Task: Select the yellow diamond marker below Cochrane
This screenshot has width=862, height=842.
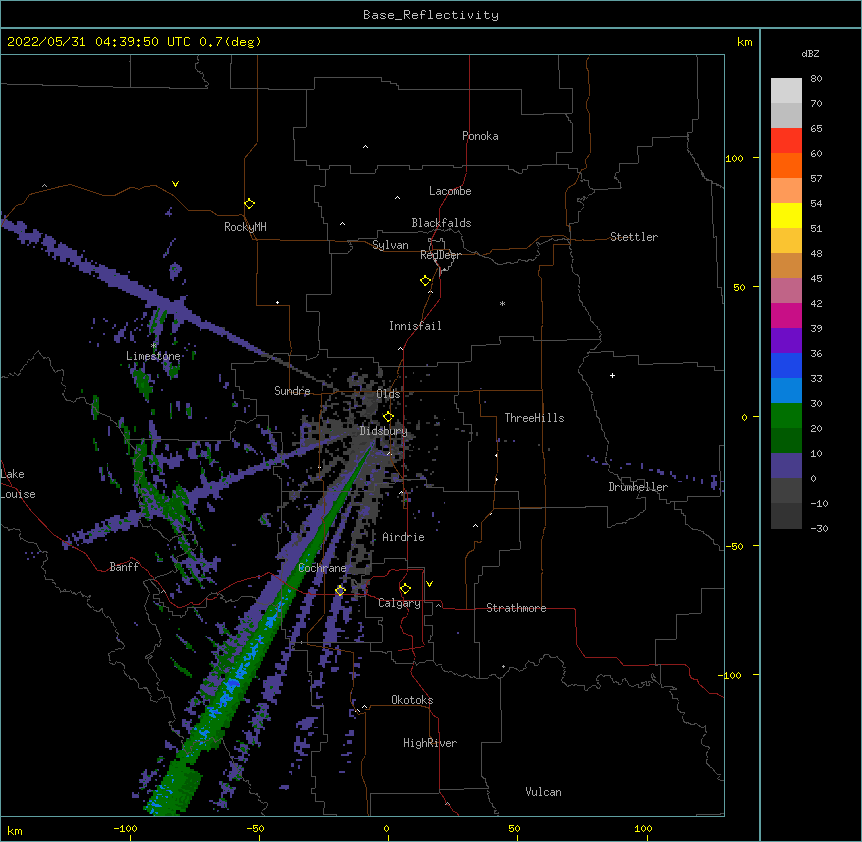Action: tap(340, 590)
